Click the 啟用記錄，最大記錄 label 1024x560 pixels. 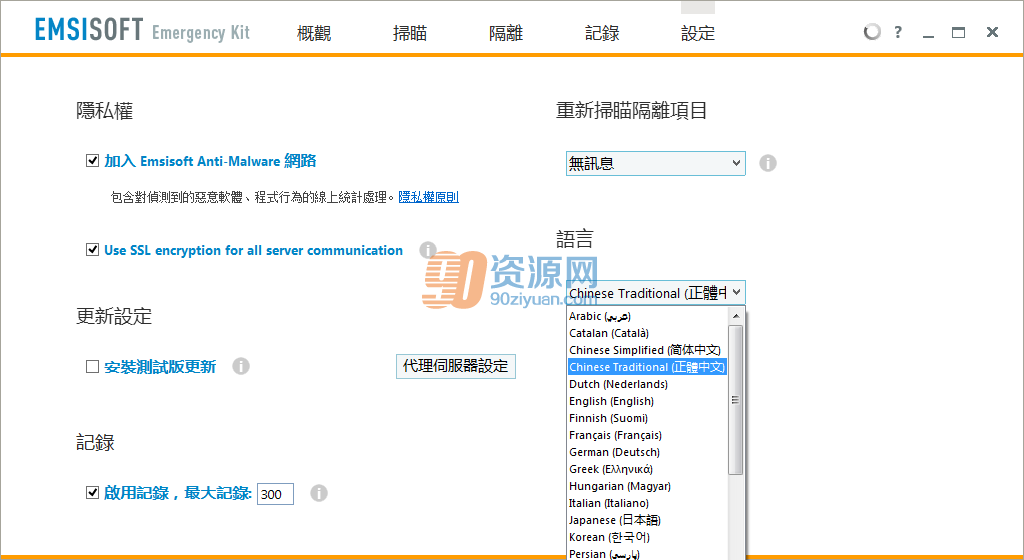click(178, 493)
